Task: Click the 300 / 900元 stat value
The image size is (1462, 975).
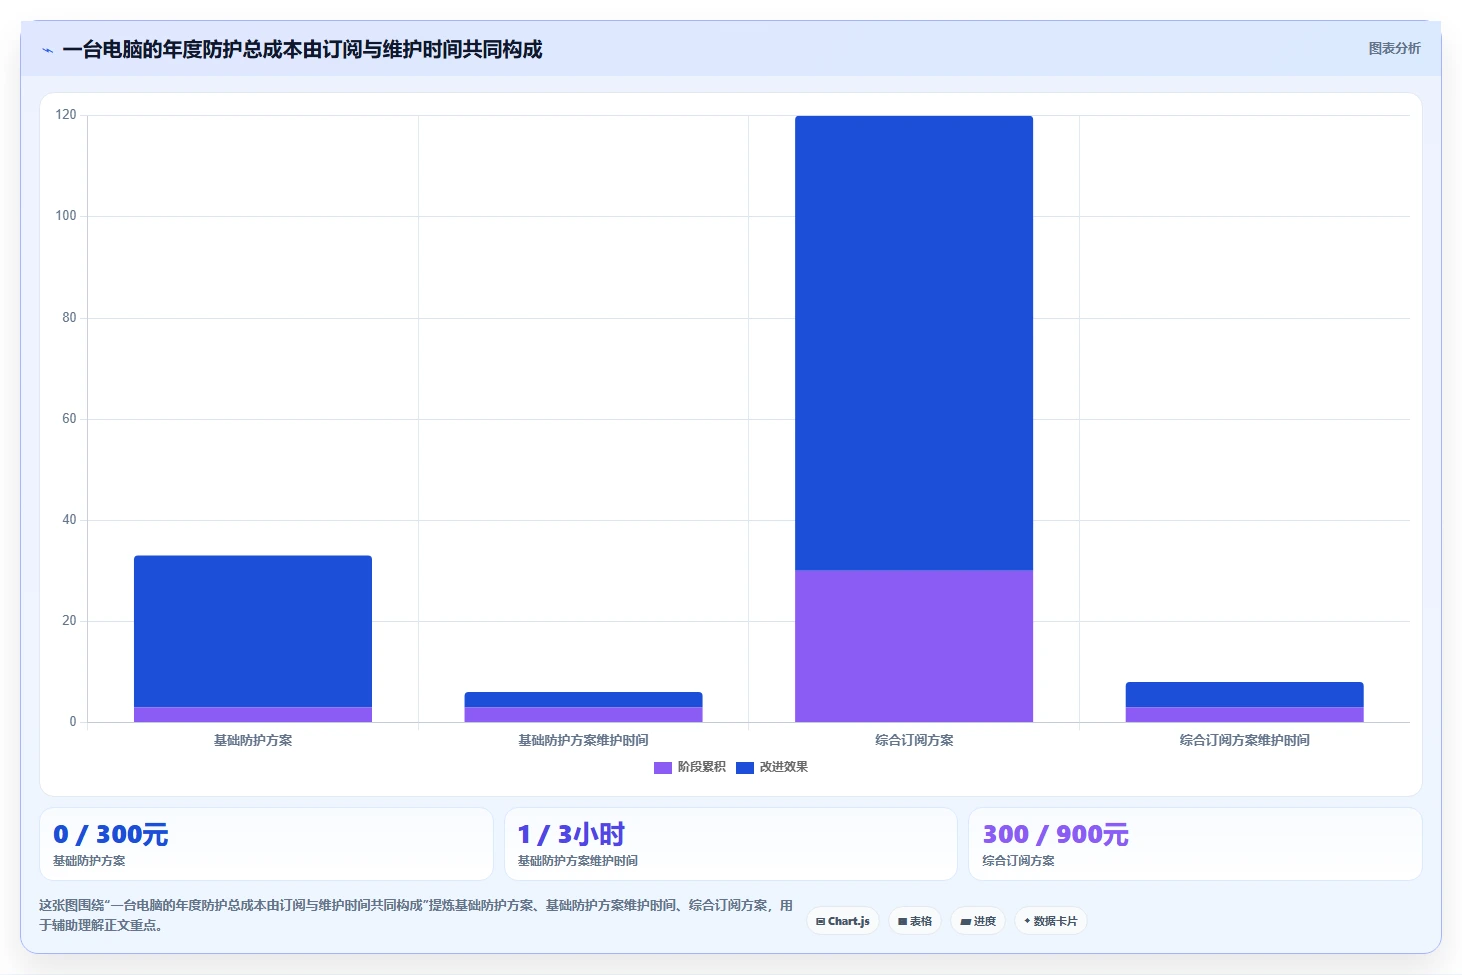Action: (1056, 834)
